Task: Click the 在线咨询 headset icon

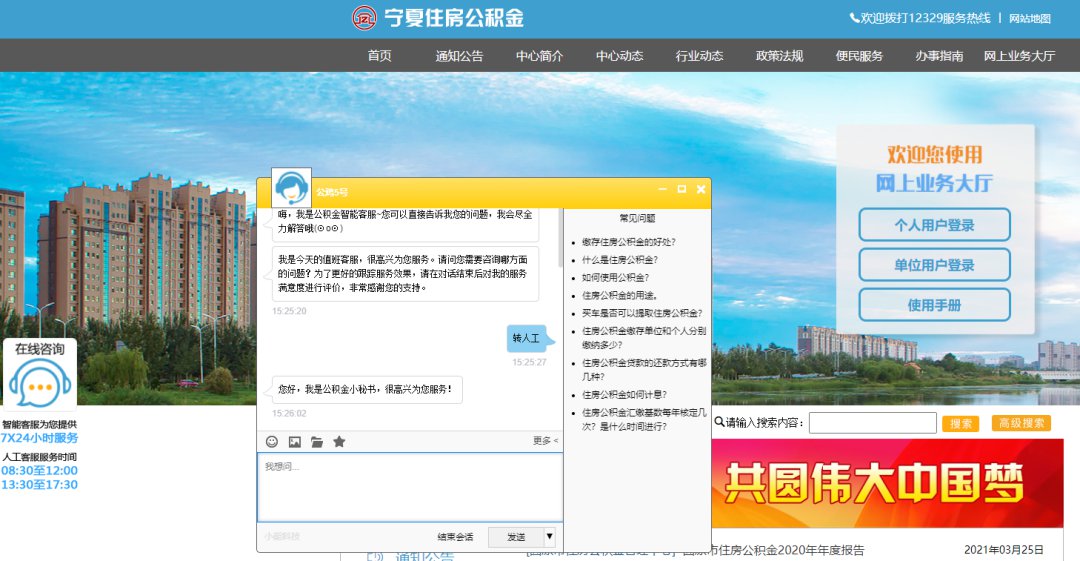Action: [39, 384]
